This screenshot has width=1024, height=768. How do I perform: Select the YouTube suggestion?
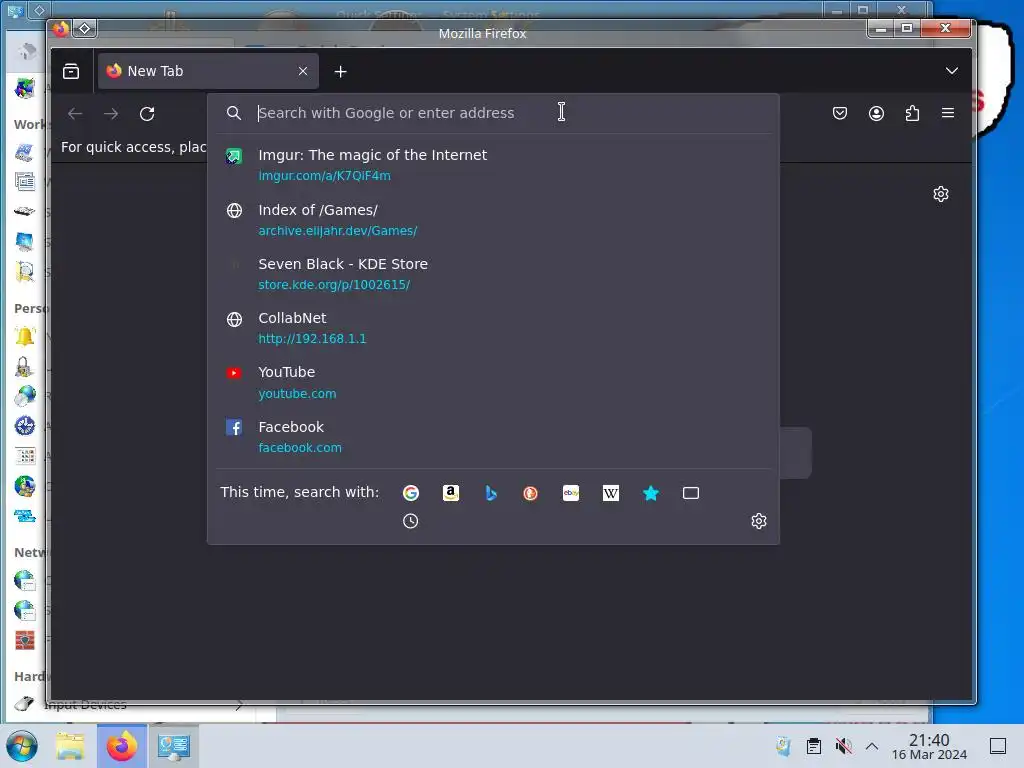tap(493, 383)
